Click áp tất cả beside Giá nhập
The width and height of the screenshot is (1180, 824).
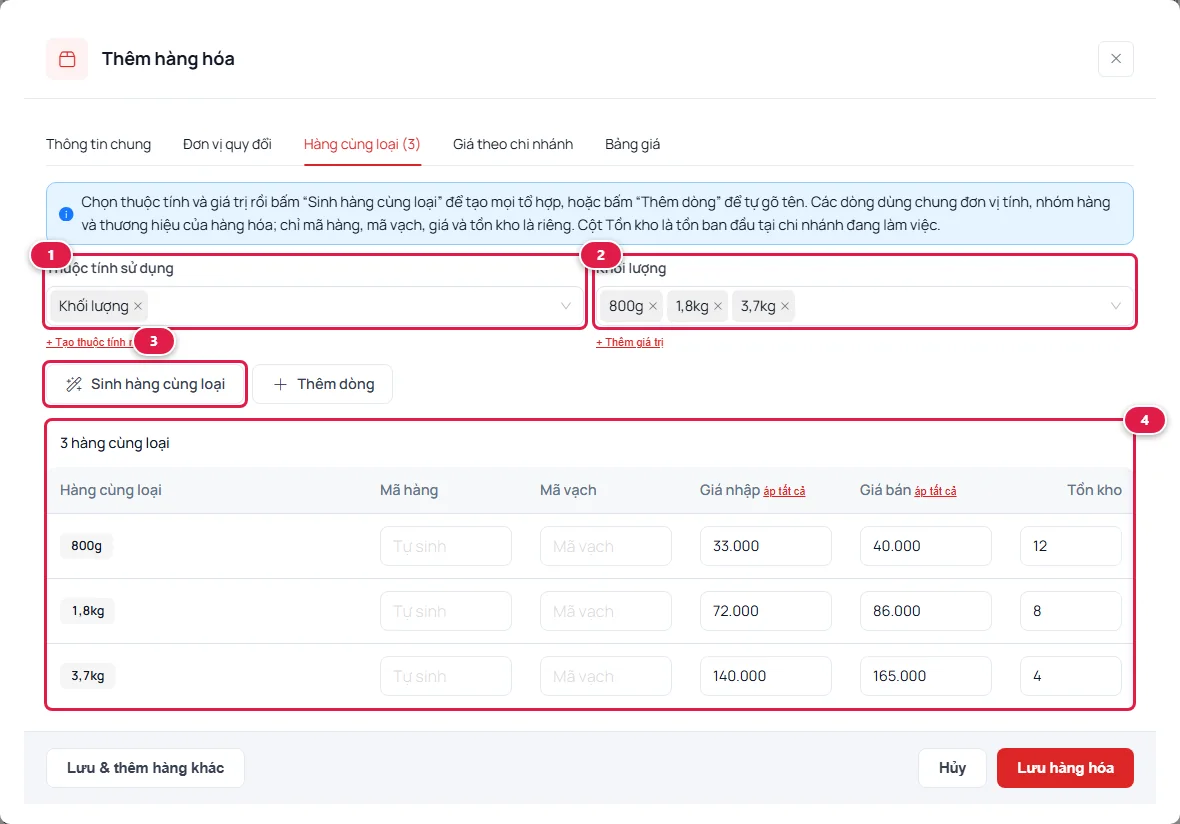784,491
